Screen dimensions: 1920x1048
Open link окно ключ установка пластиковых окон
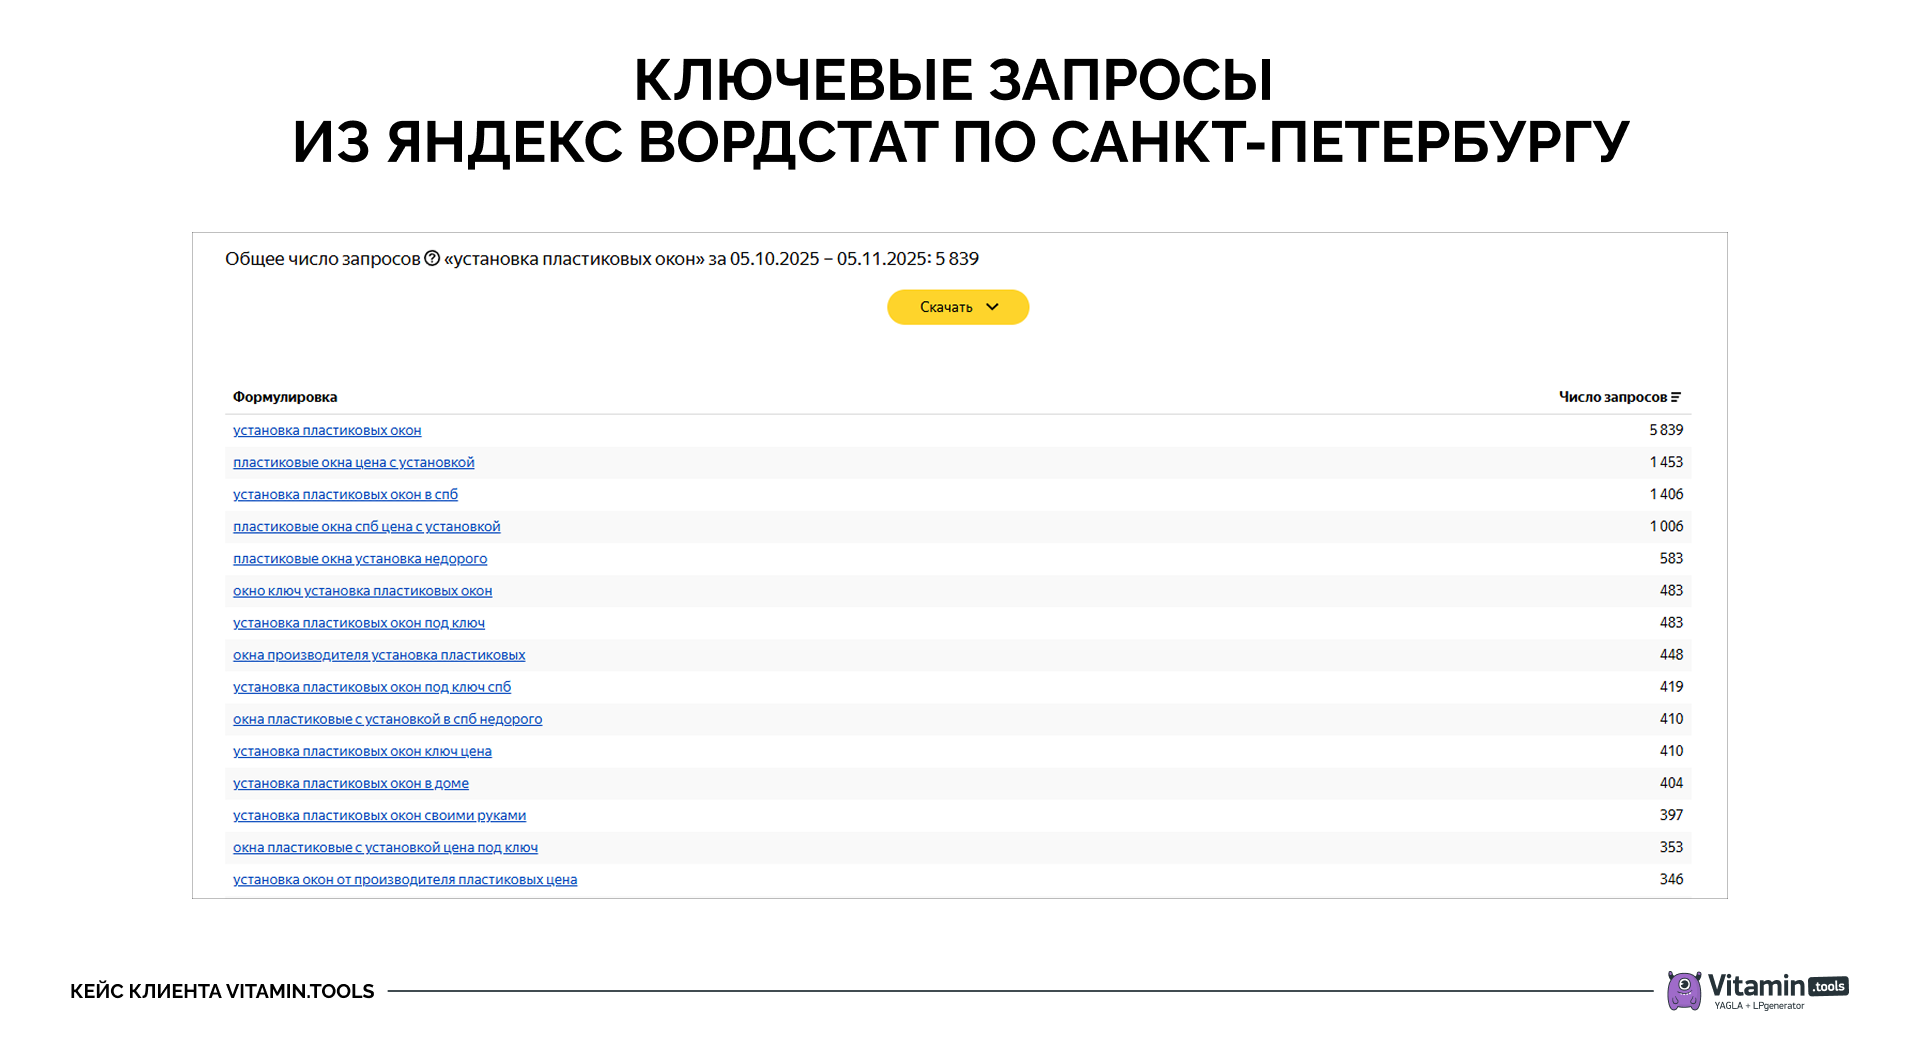[x=362, y=591]
